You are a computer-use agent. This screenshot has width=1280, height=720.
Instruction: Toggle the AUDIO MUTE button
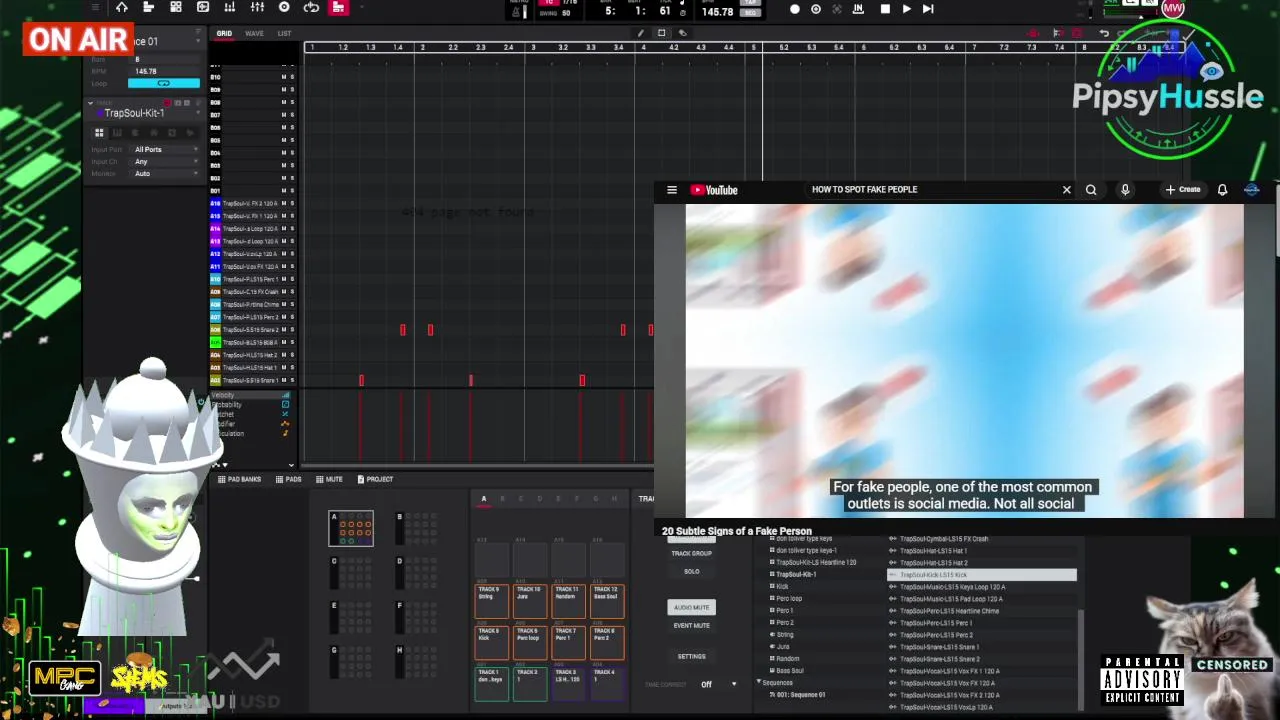coord(691,607)
